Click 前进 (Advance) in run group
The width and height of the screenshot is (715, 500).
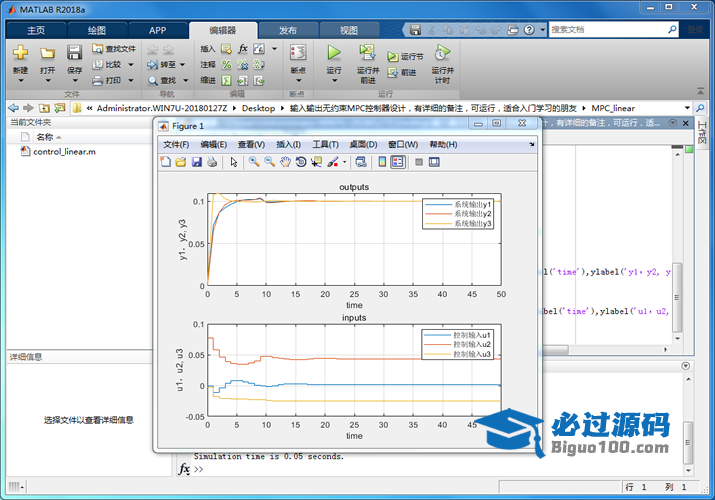click(x=402, y=72)
